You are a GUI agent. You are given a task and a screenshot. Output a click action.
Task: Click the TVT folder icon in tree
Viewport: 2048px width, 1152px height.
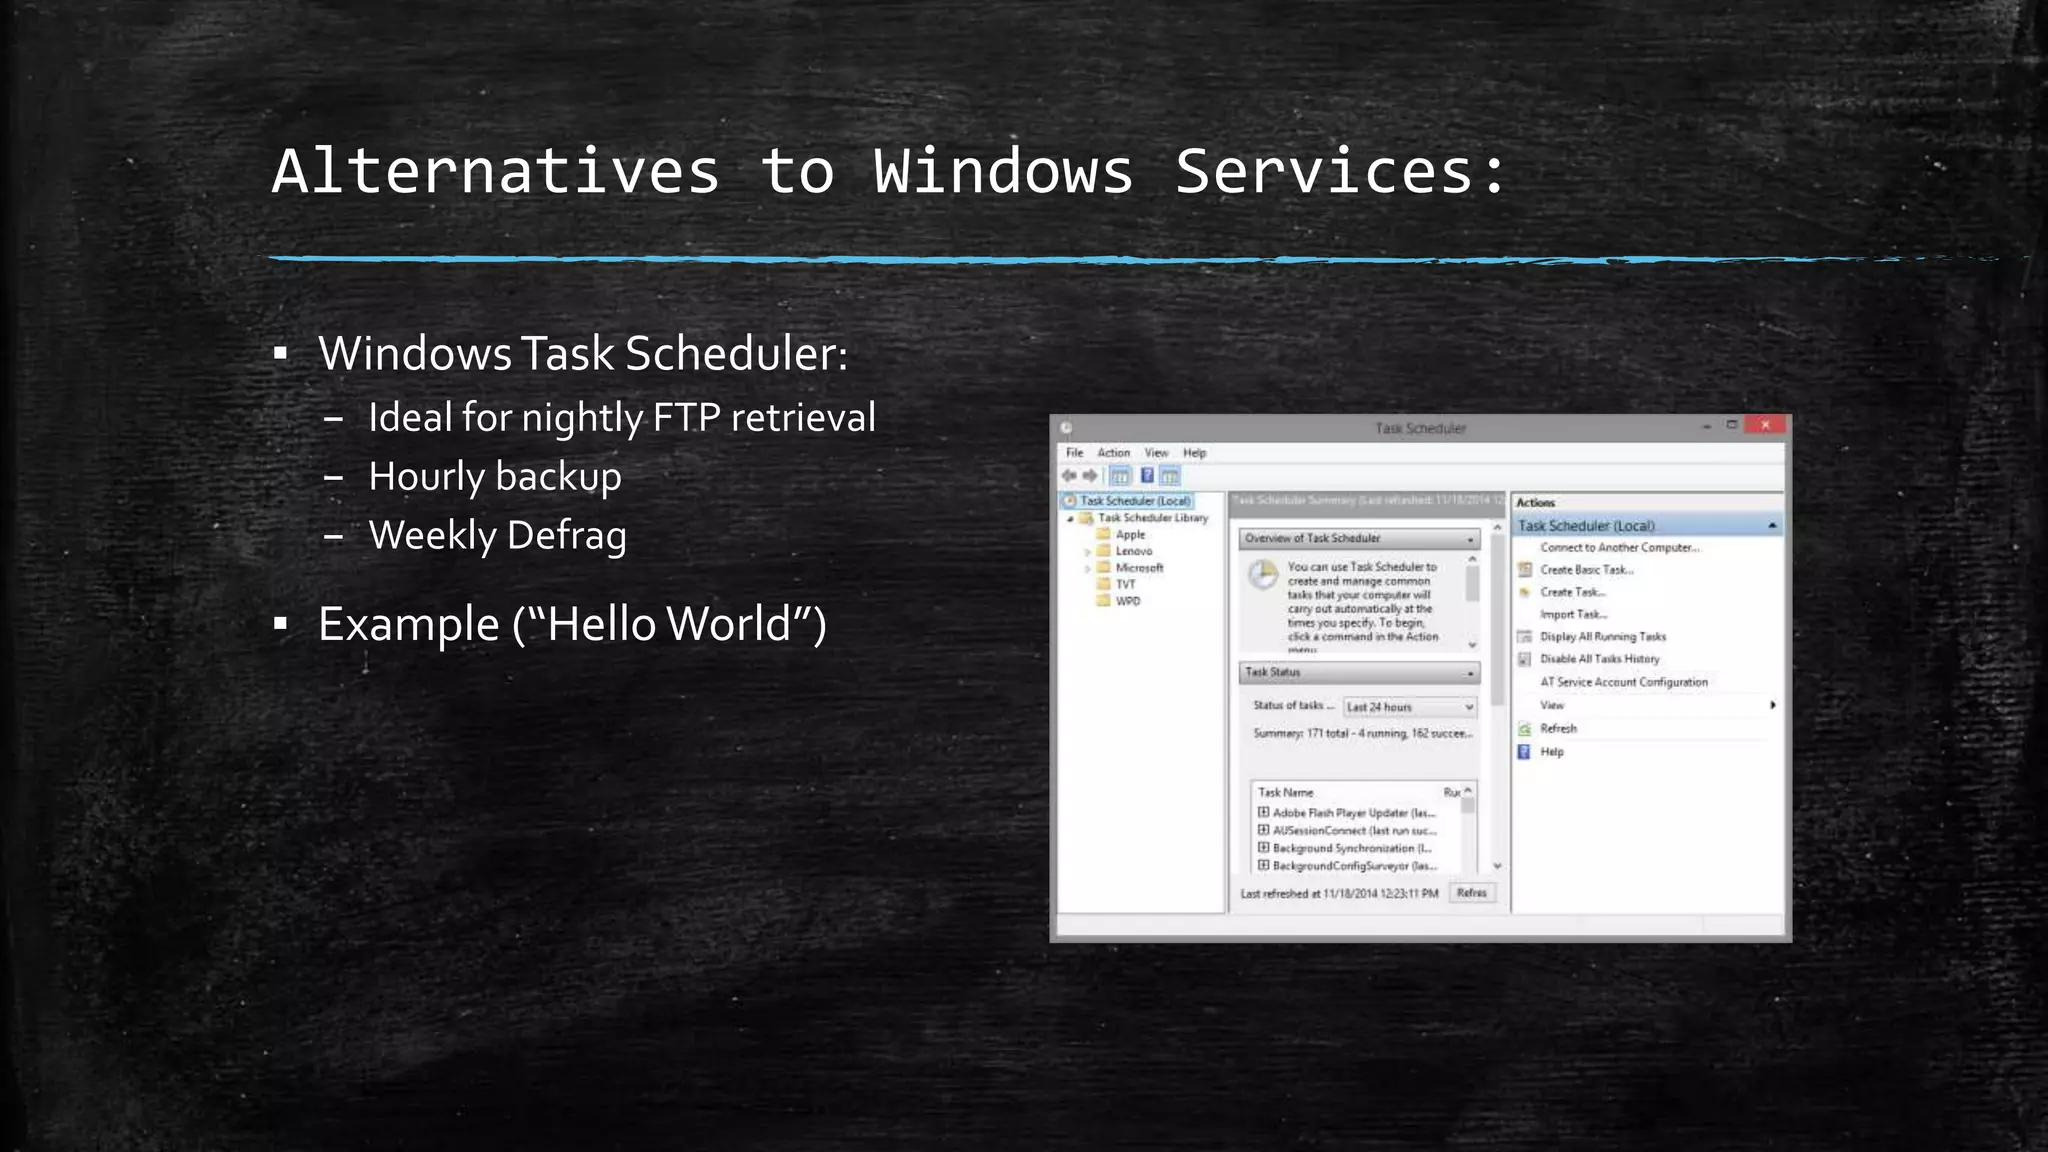1104,584
